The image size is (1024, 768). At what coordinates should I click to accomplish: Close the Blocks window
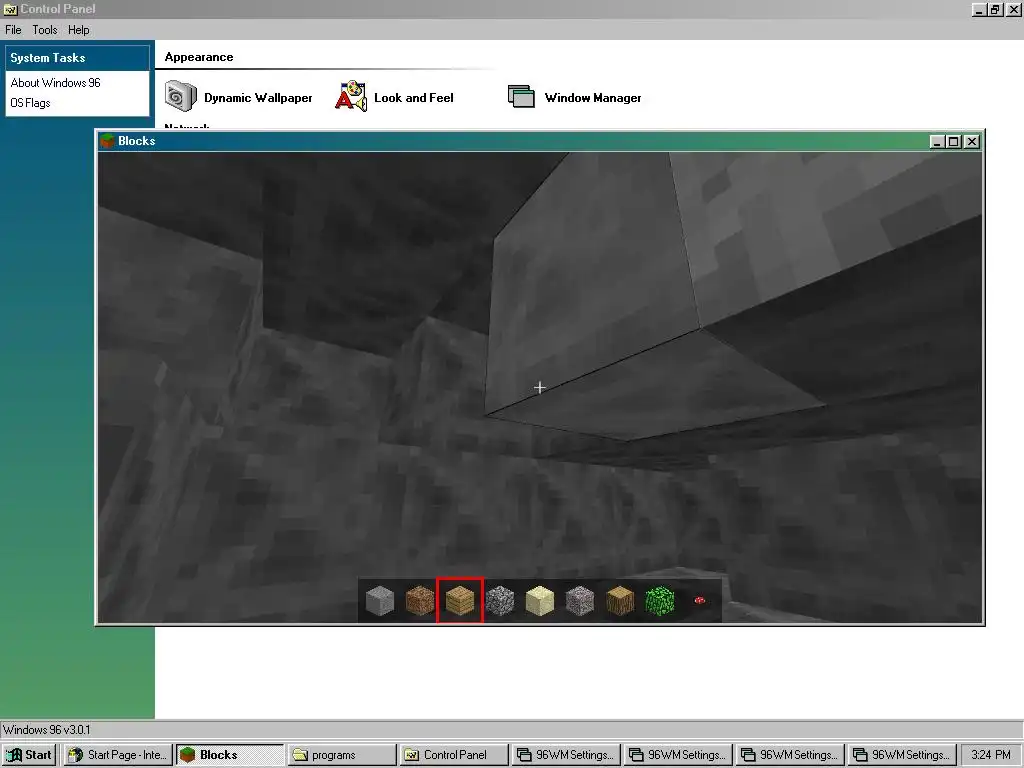(x=972, y=142)
